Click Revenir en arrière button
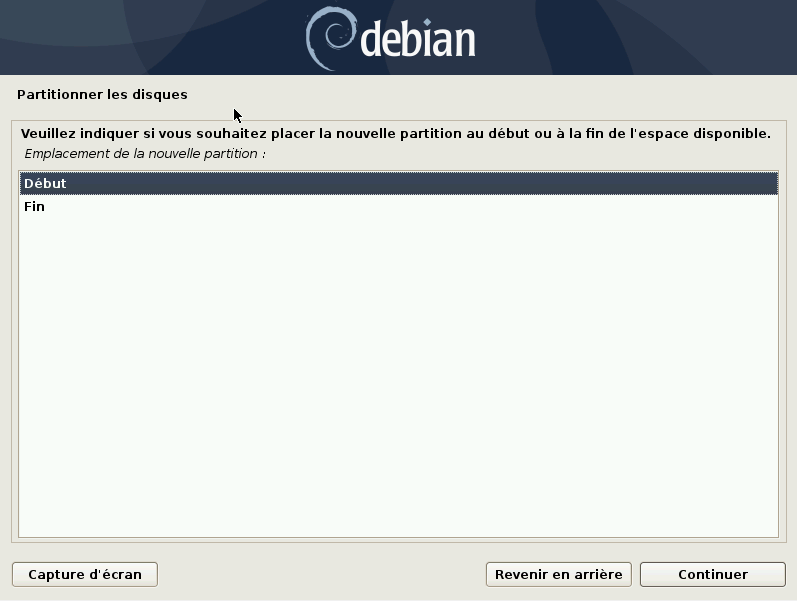The height and width of the screenshot is (601, 797). pyautogui.click(x=559, y=575)
